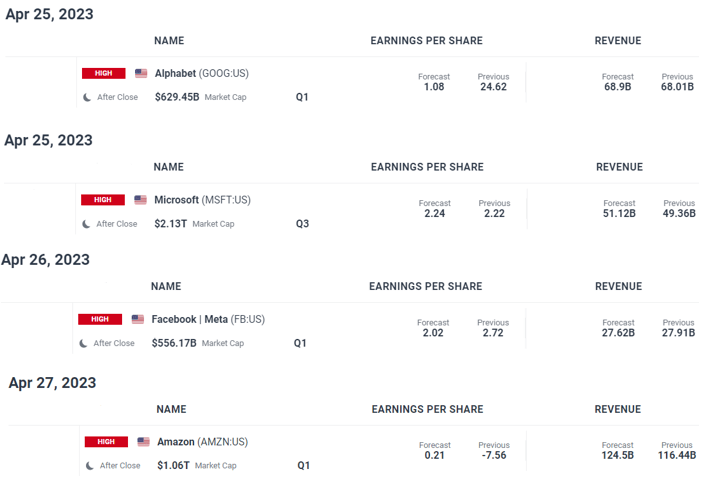Click the US flag icon beside Facebook | Meta
Viewport: 704px width, 484px height.
pos(138,319)
